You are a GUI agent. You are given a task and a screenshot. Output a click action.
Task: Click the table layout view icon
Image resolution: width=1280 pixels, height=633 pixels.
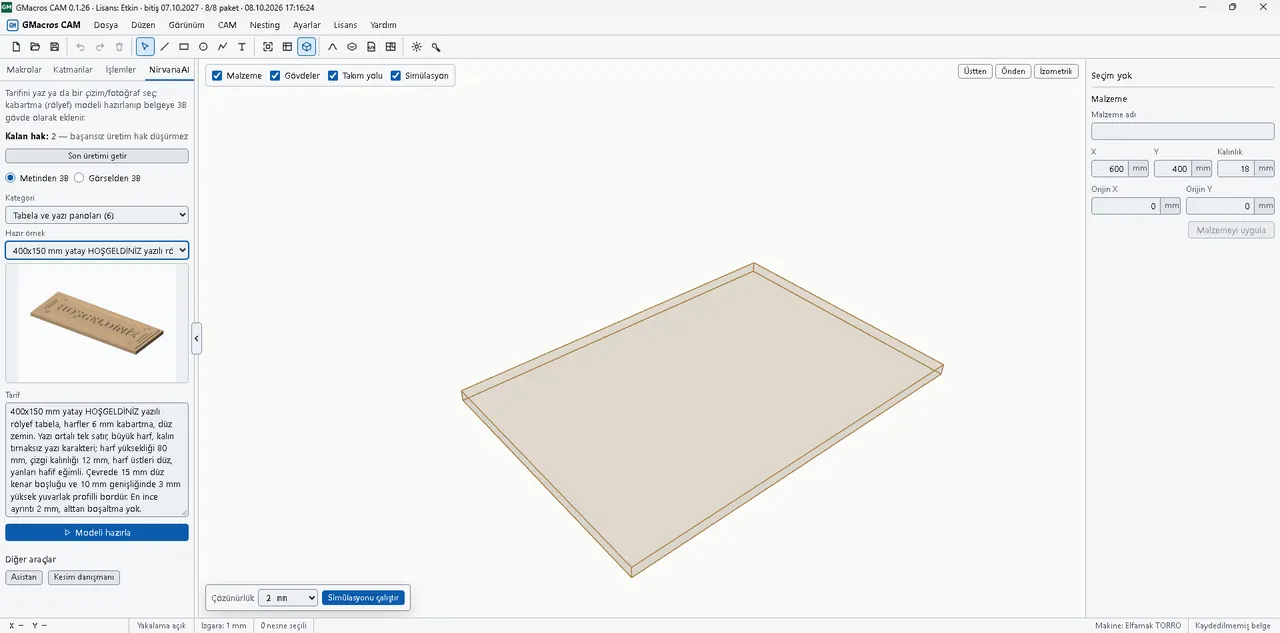tap(287, 47)
